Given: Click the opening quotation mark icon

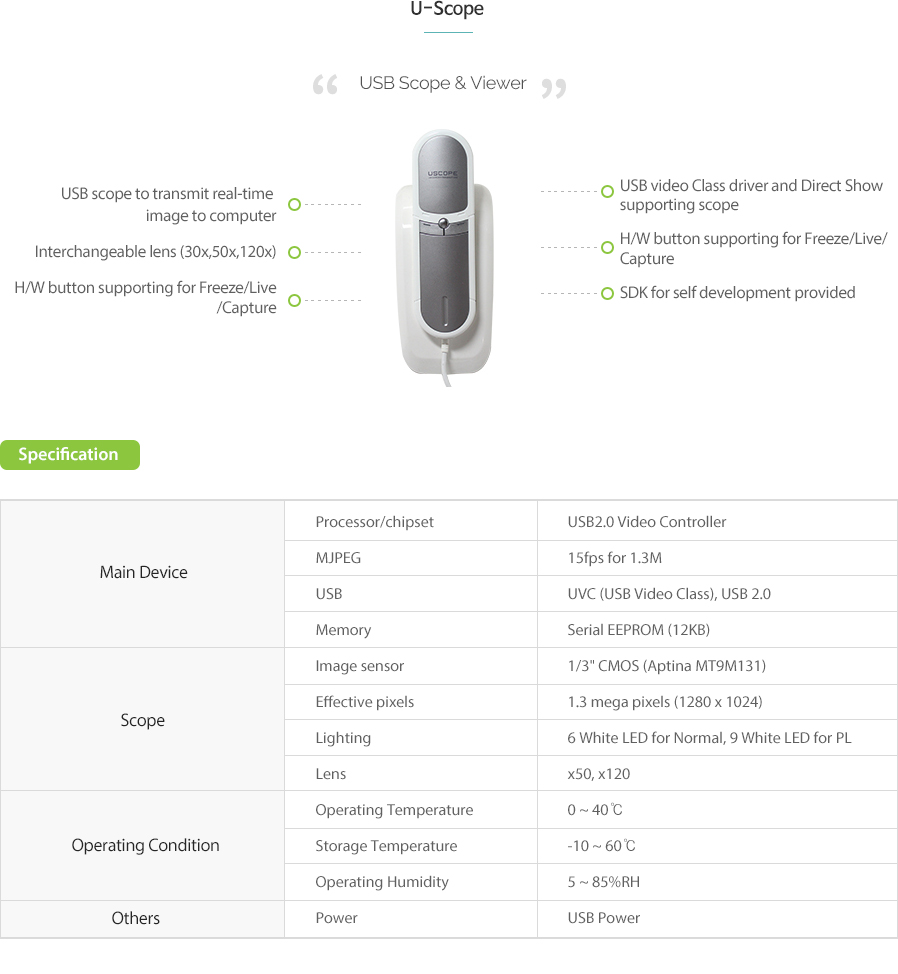Looking at the screenshot, I should click(x=325, y=86).
